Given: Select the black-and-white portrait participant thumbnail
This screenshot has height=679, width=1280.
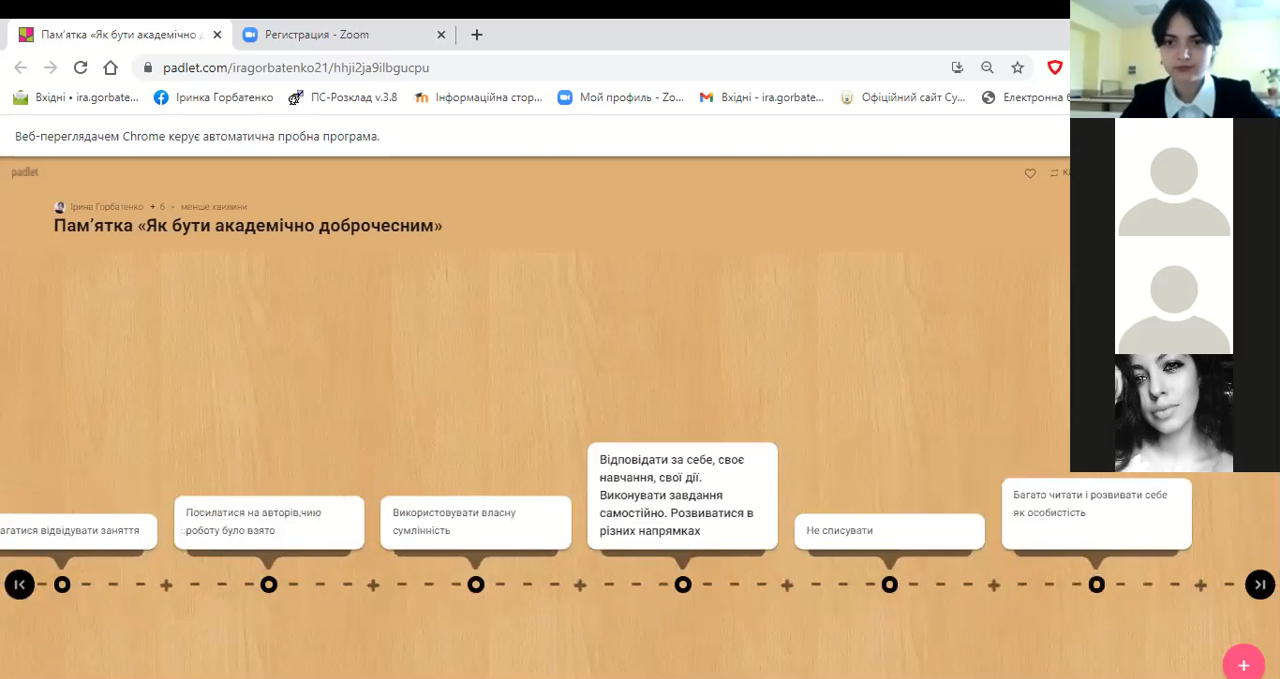Looking at the screenshot, I should pos(1173,412).
